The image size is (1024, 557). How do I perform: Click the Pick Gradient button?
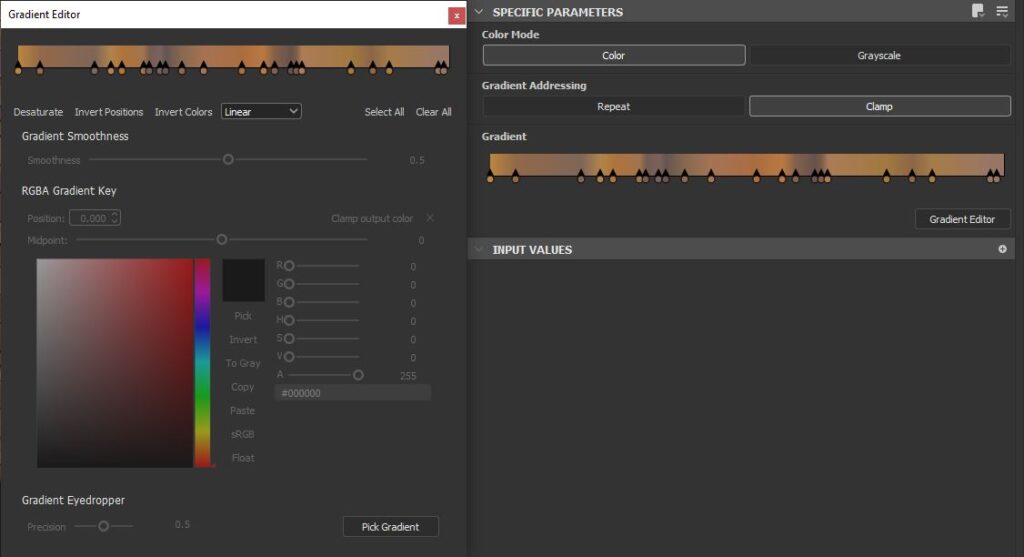391,526
